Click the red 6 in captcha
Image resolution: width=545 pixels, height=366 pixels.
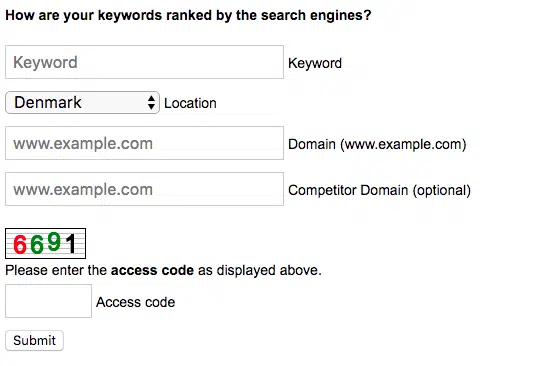20,244
